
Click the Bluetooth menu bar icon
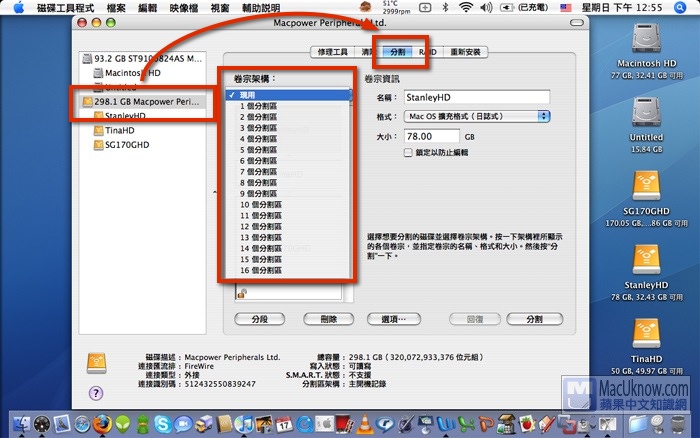click(445, 7)
